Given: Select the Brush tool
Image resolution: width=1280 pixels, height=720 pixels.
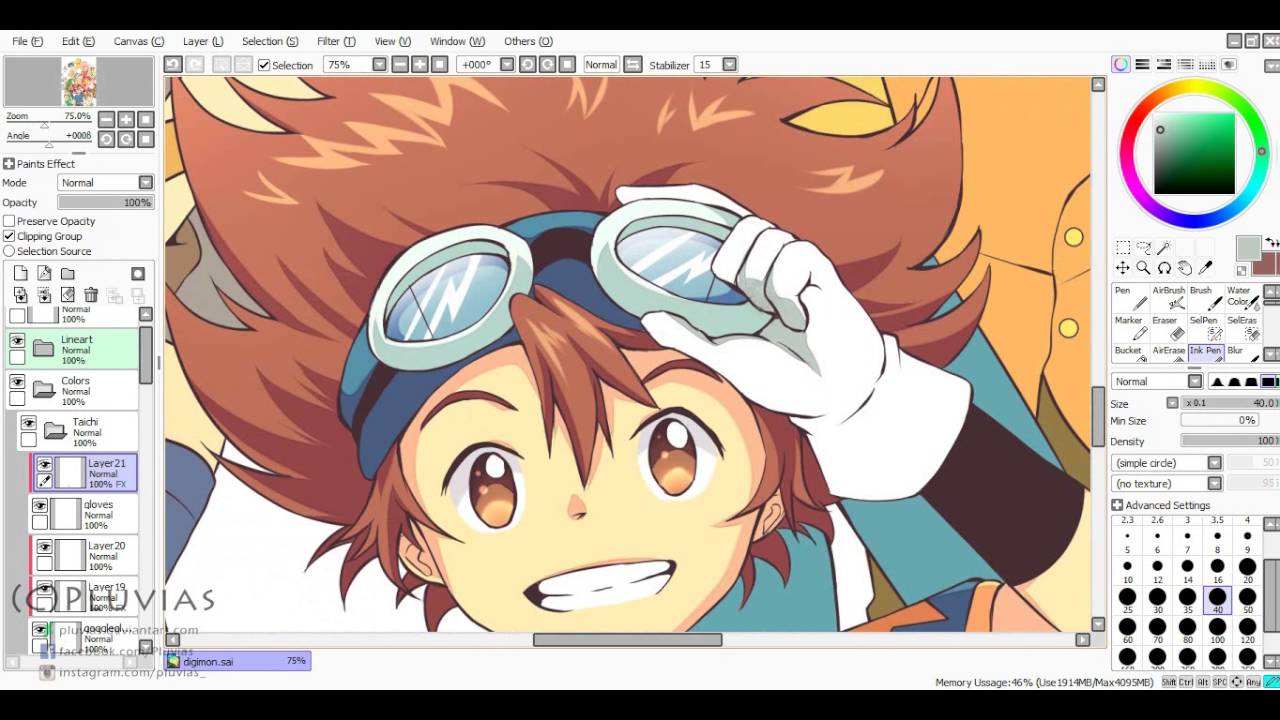Looking at the screenshot, I should 1205,297.
